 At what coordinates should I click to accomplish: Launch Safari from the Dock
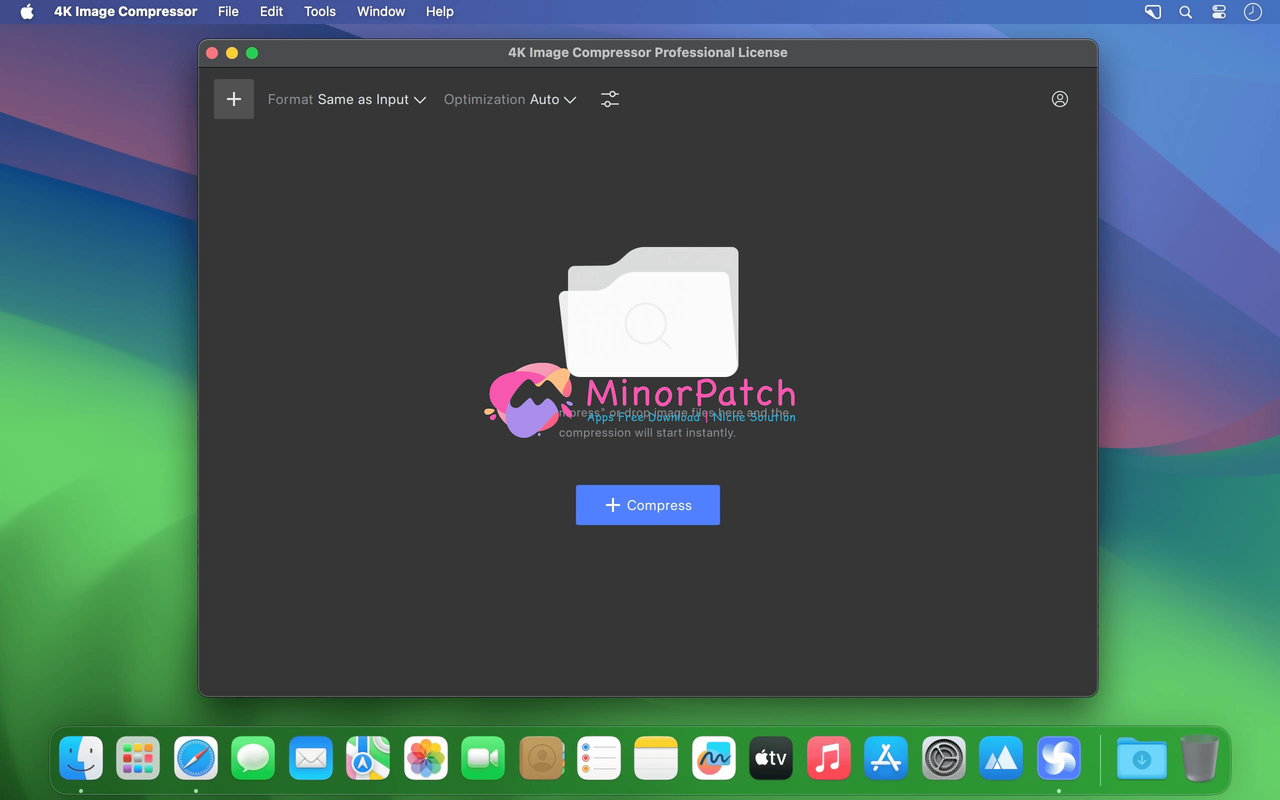coord(196,759)
